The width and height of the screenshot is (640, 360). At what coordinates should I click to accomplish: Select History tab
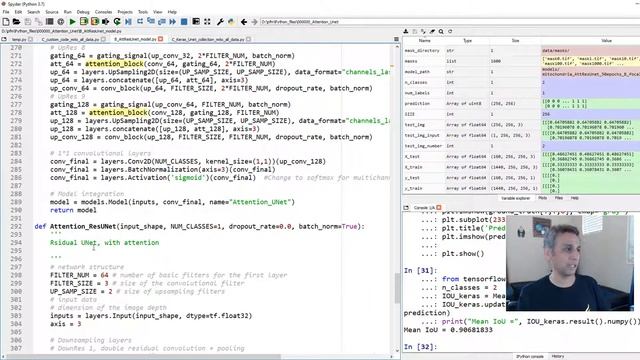(x=558, y=356)
